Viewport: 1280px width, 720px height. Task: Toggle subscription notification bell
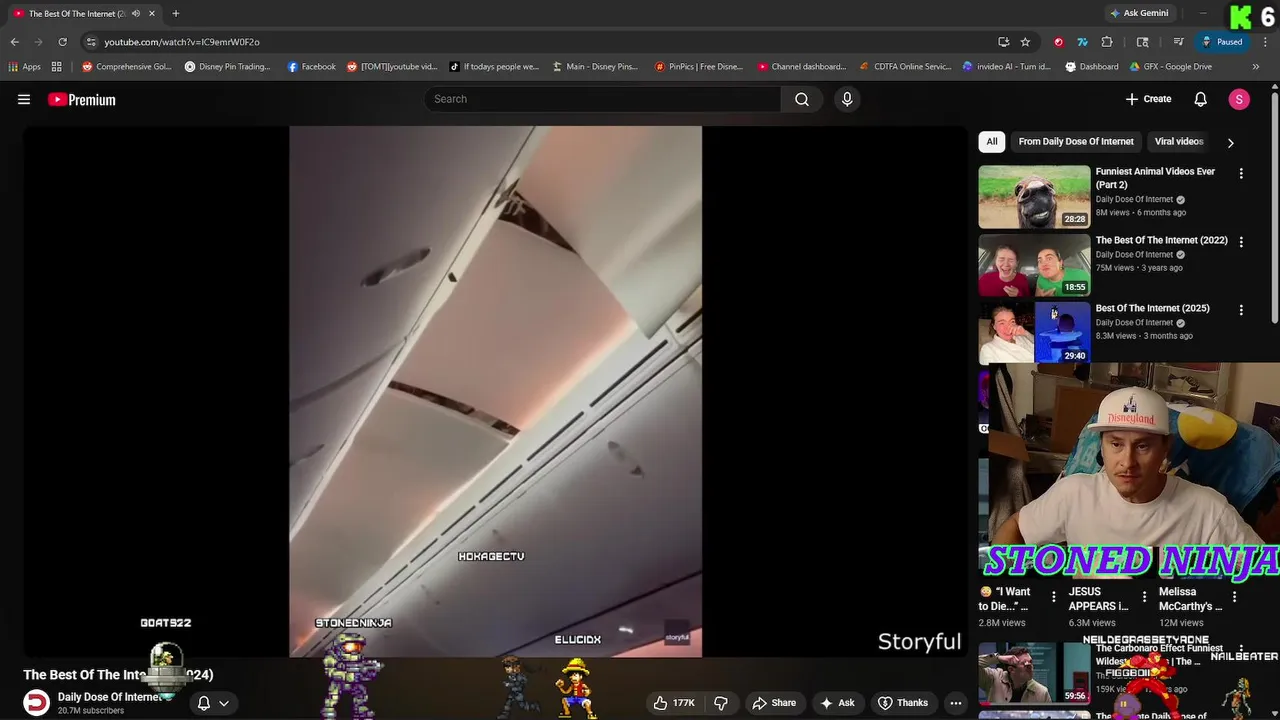coord(204,703)
